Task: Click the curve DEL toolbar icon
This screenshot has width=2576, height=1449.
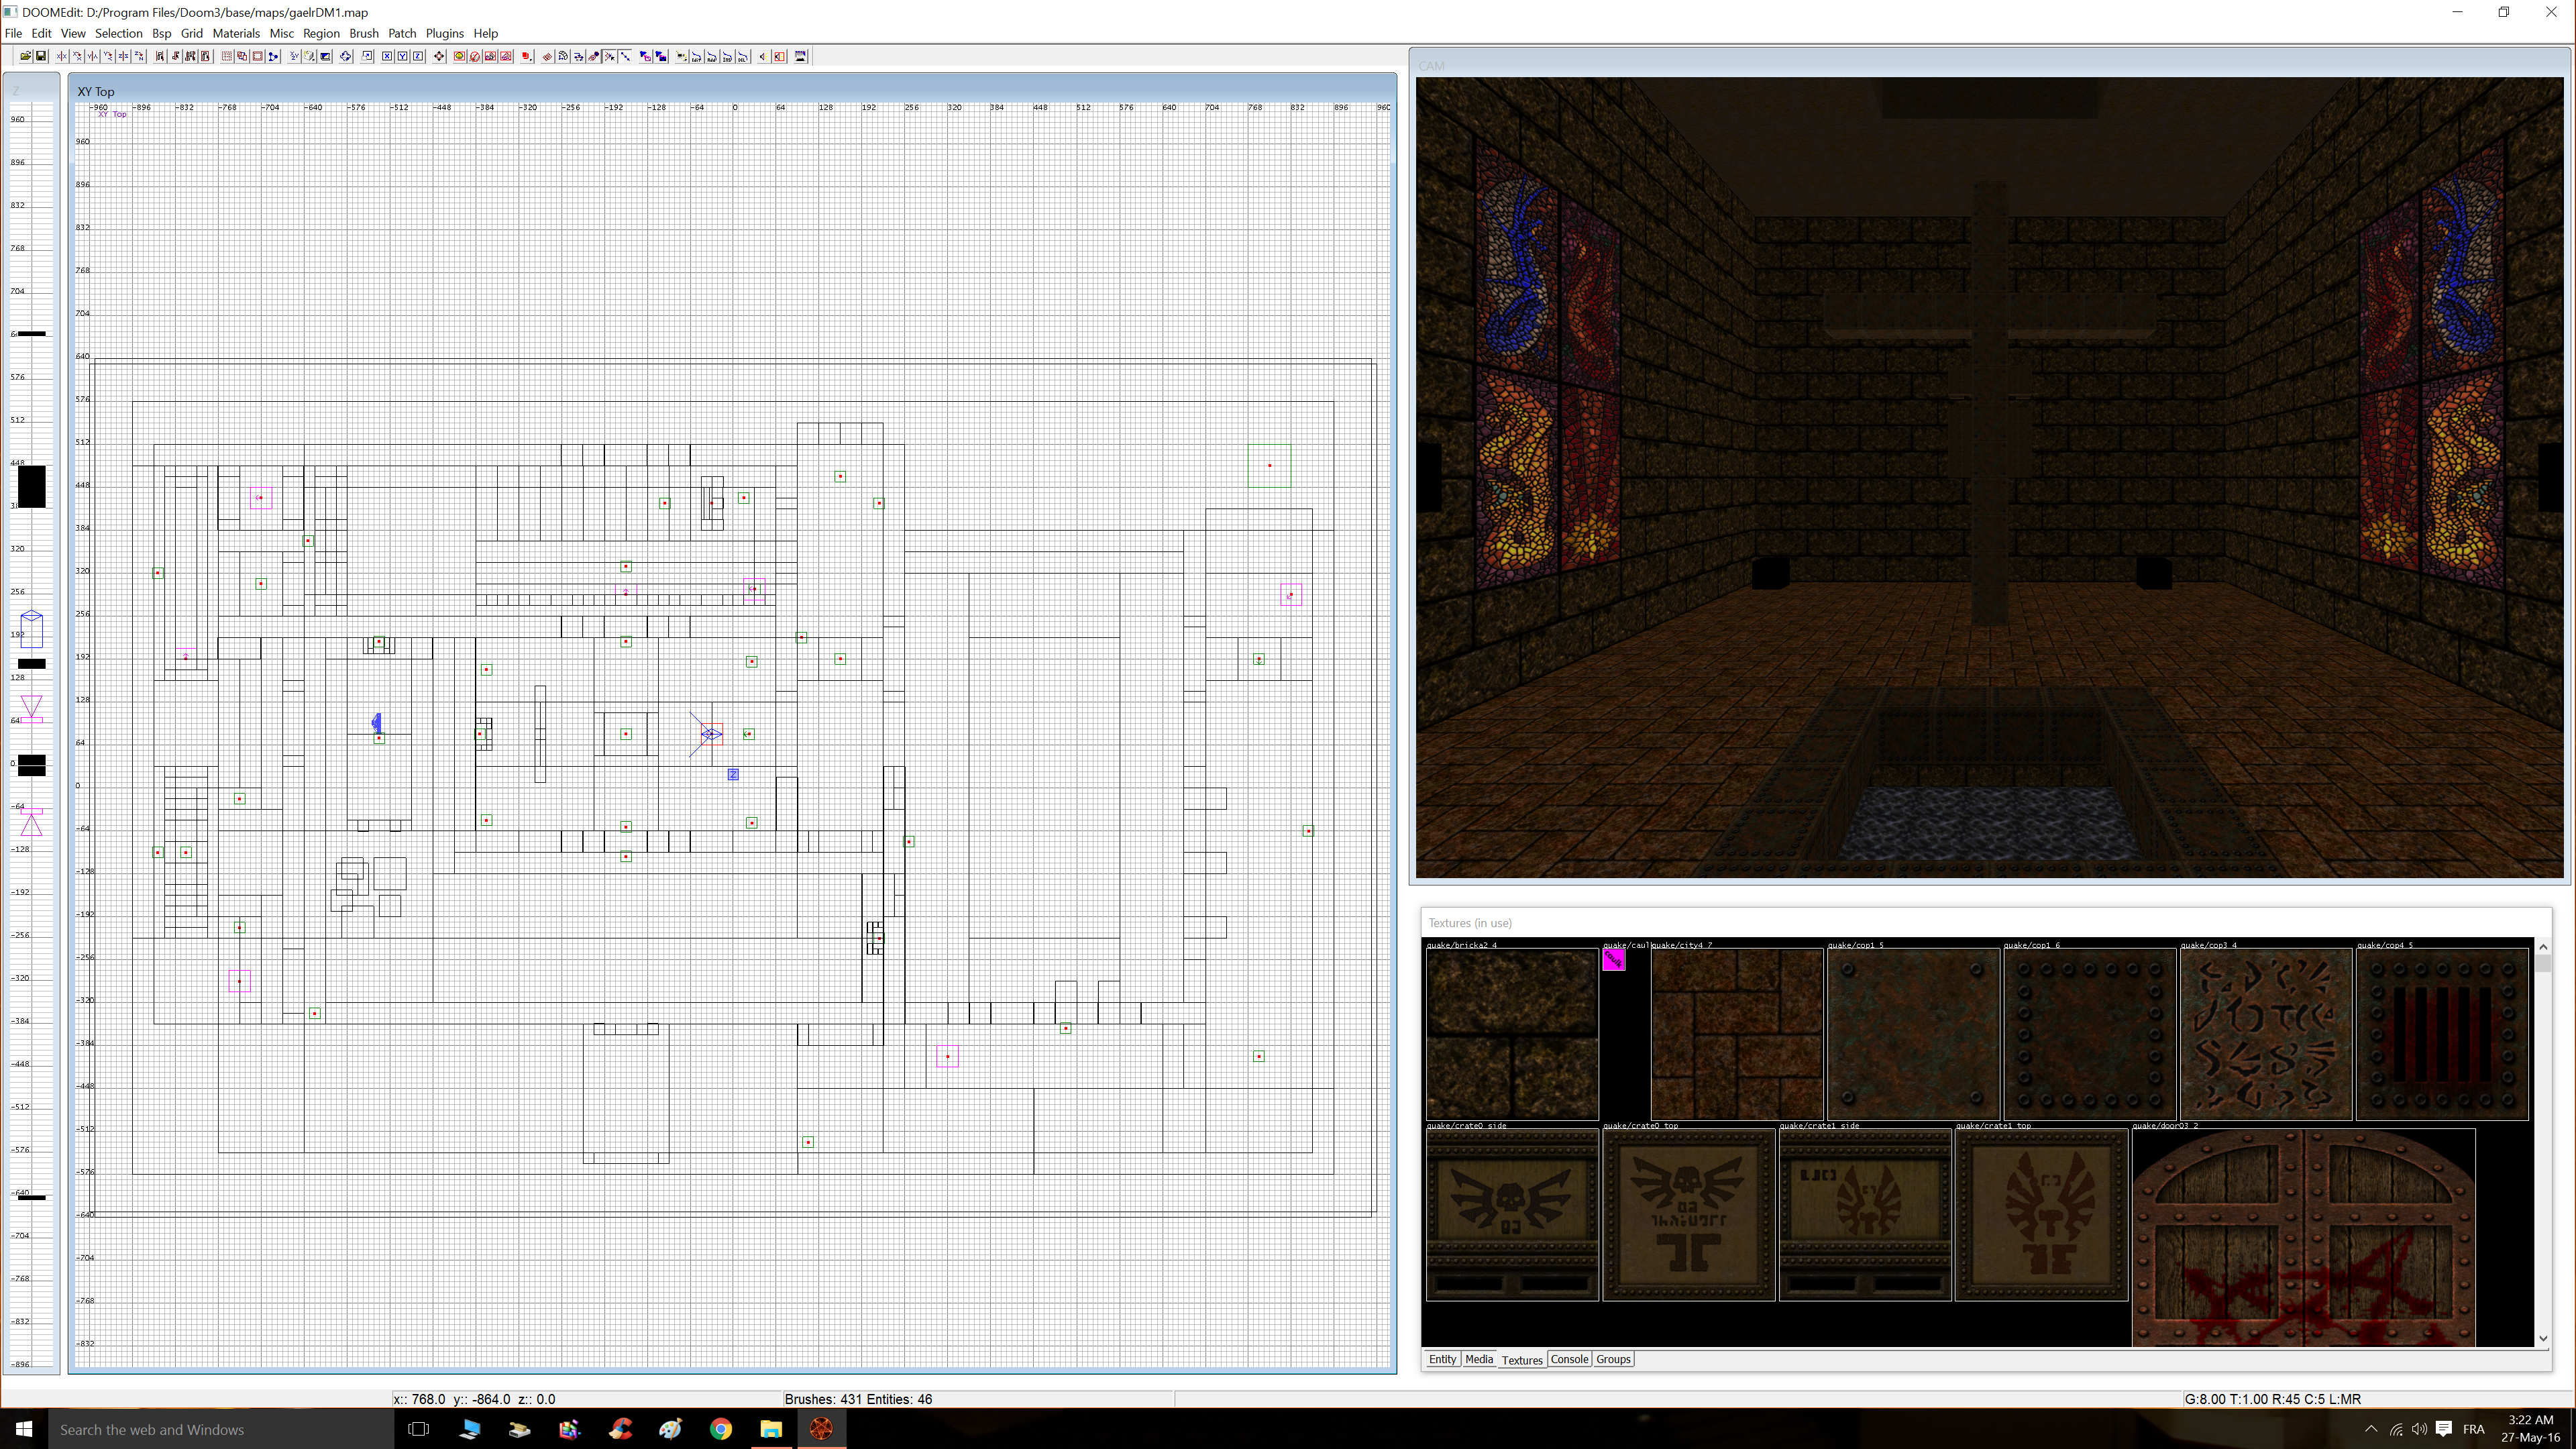Action: (743, 57)
